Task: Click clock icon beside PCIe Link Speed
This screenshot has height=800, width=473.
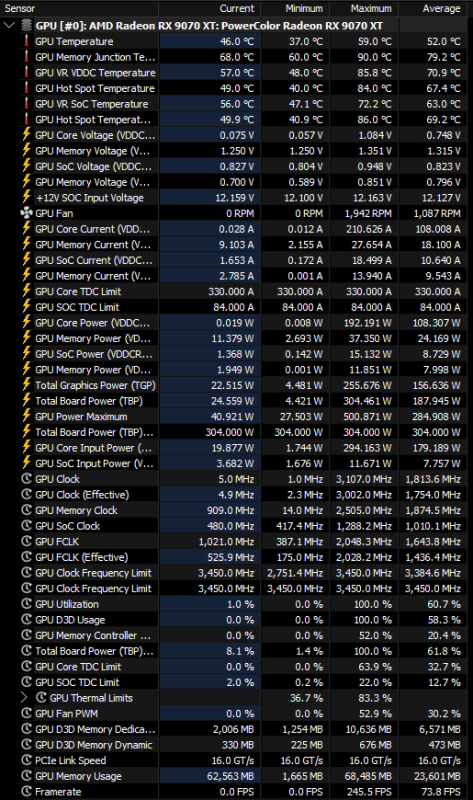Action: [x=27, y=760]
